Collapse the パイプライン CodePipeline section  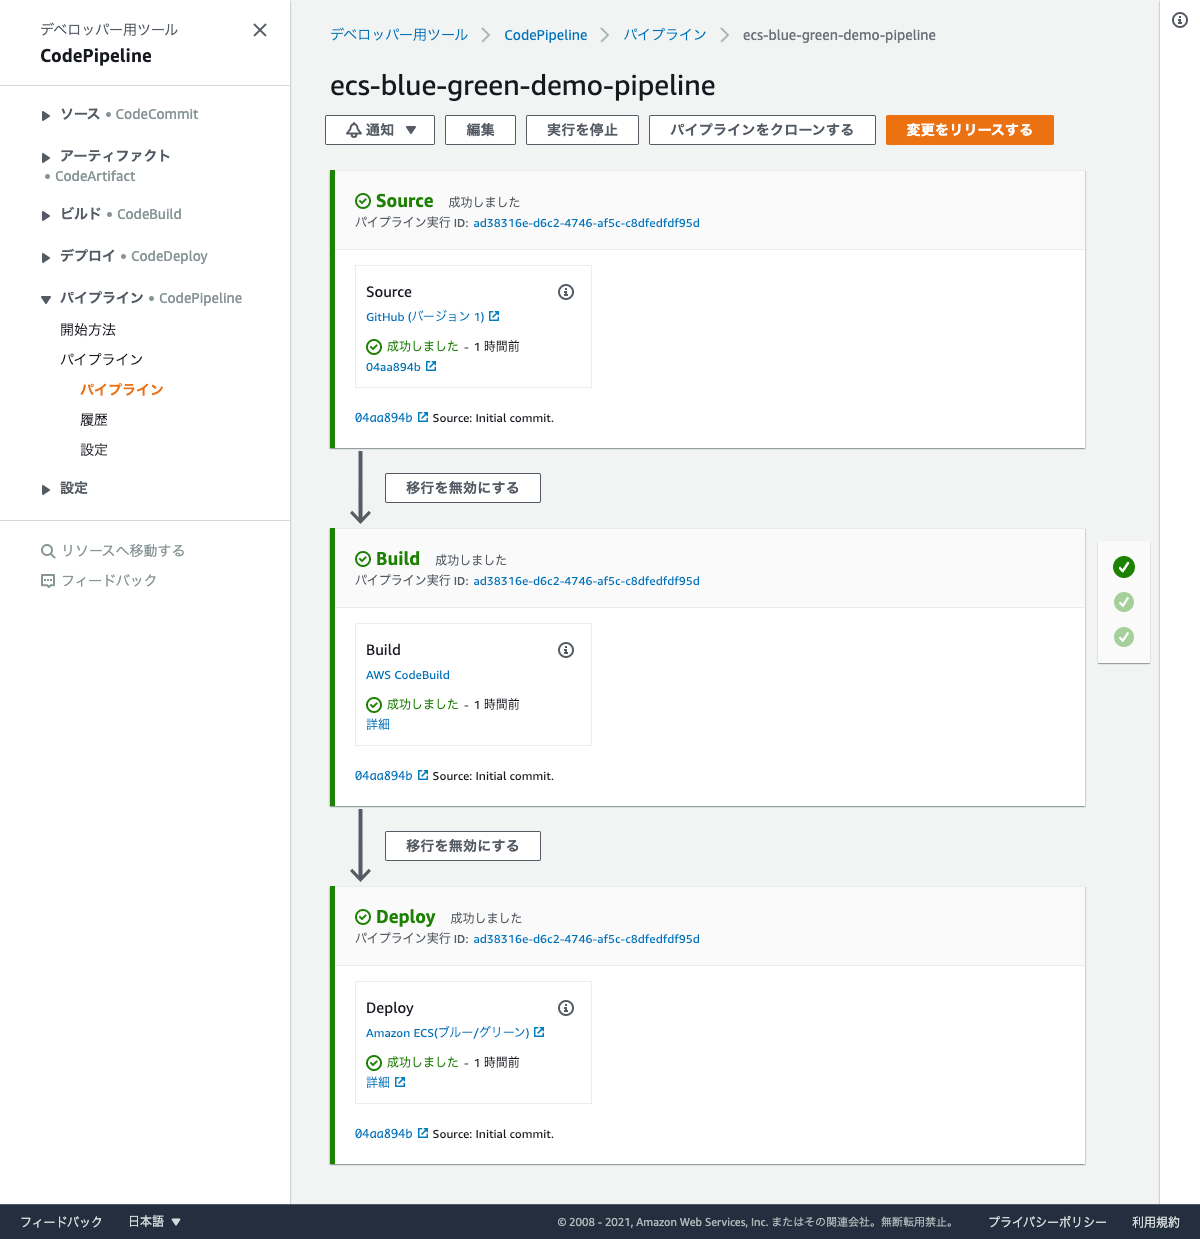pos(46,299)
